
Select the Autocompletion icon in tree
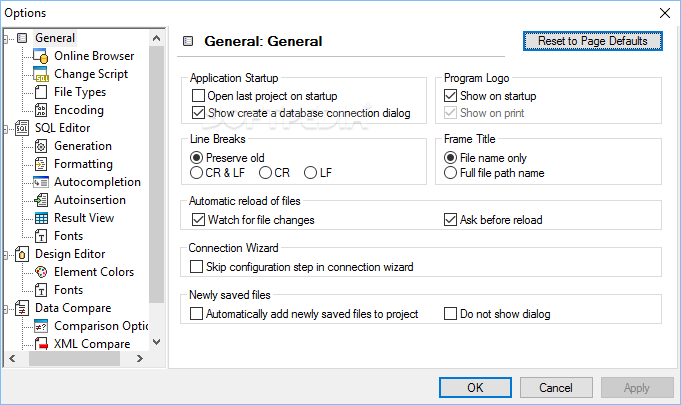pos(41,182)
